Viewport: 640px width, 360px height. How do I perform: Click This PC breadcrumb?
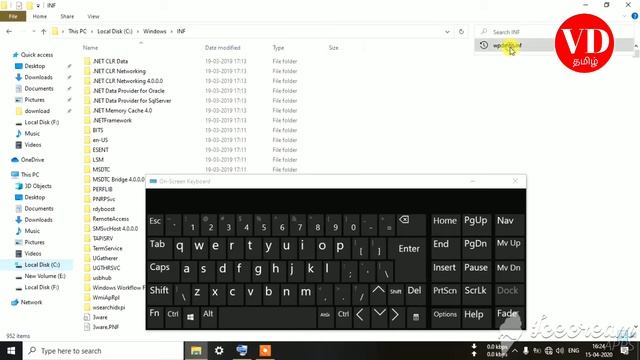click(x=77, y=31)
